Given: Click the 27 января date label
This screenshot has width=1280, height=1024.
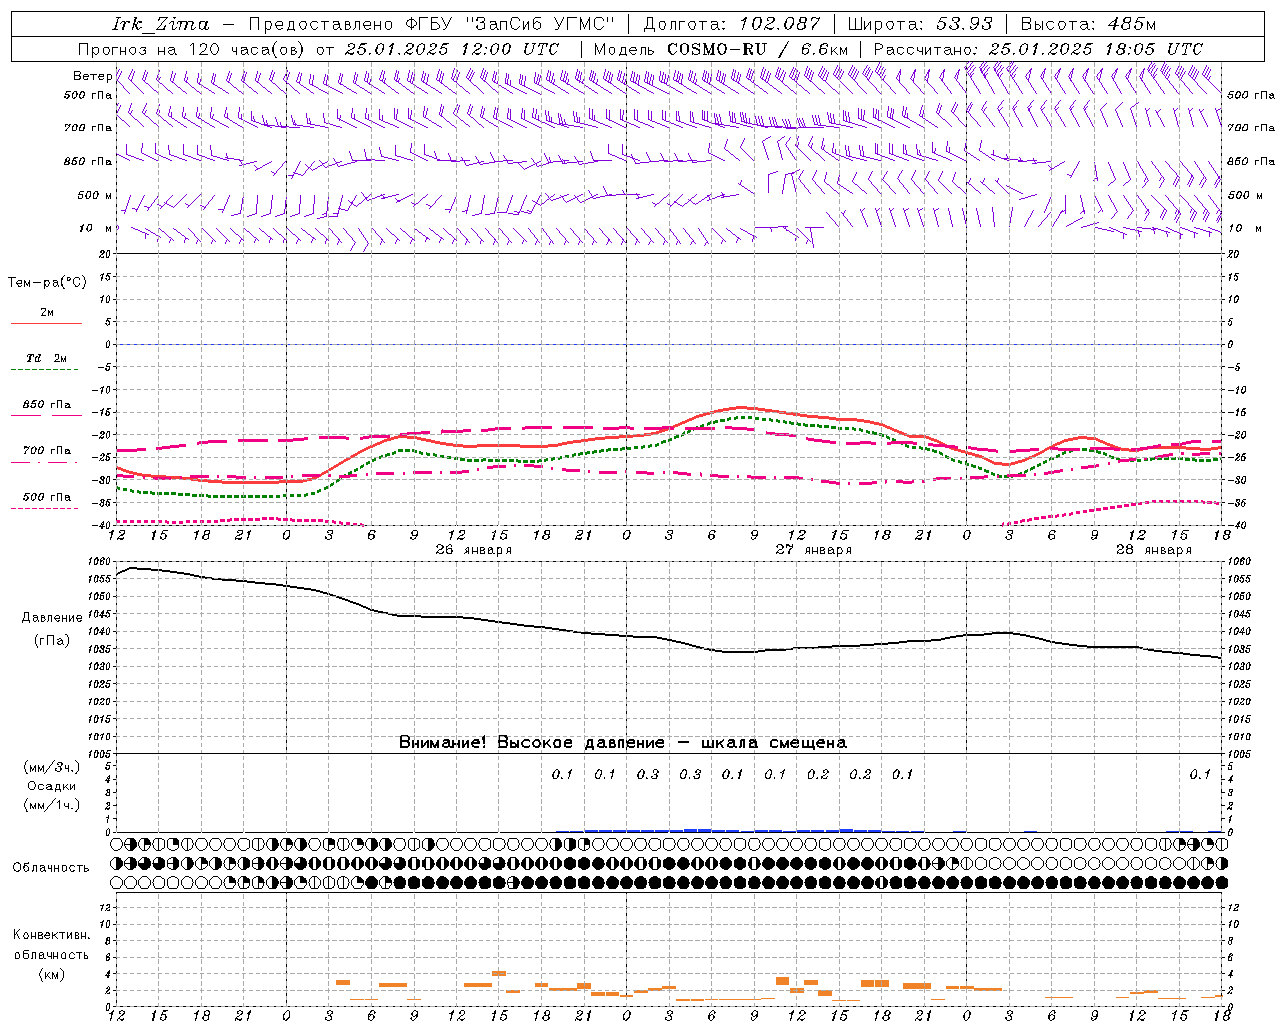Looking at the screenshot, I should (x=813, y=550).
